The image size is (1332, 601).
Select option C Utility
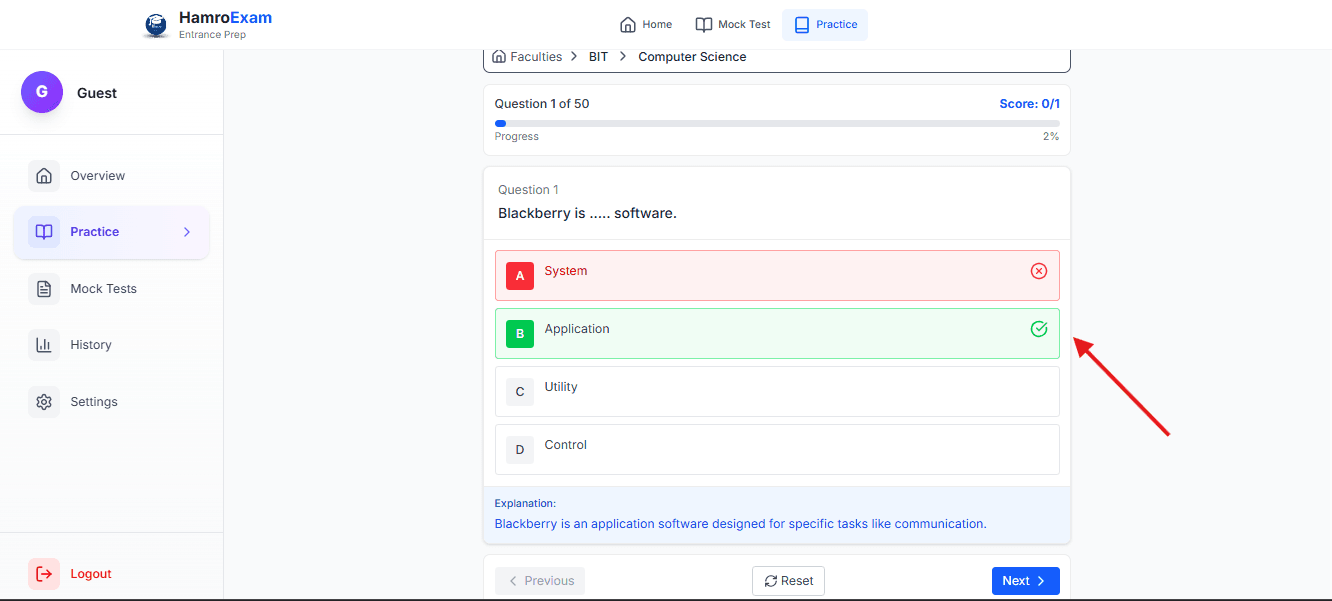[x=776, y=391]
